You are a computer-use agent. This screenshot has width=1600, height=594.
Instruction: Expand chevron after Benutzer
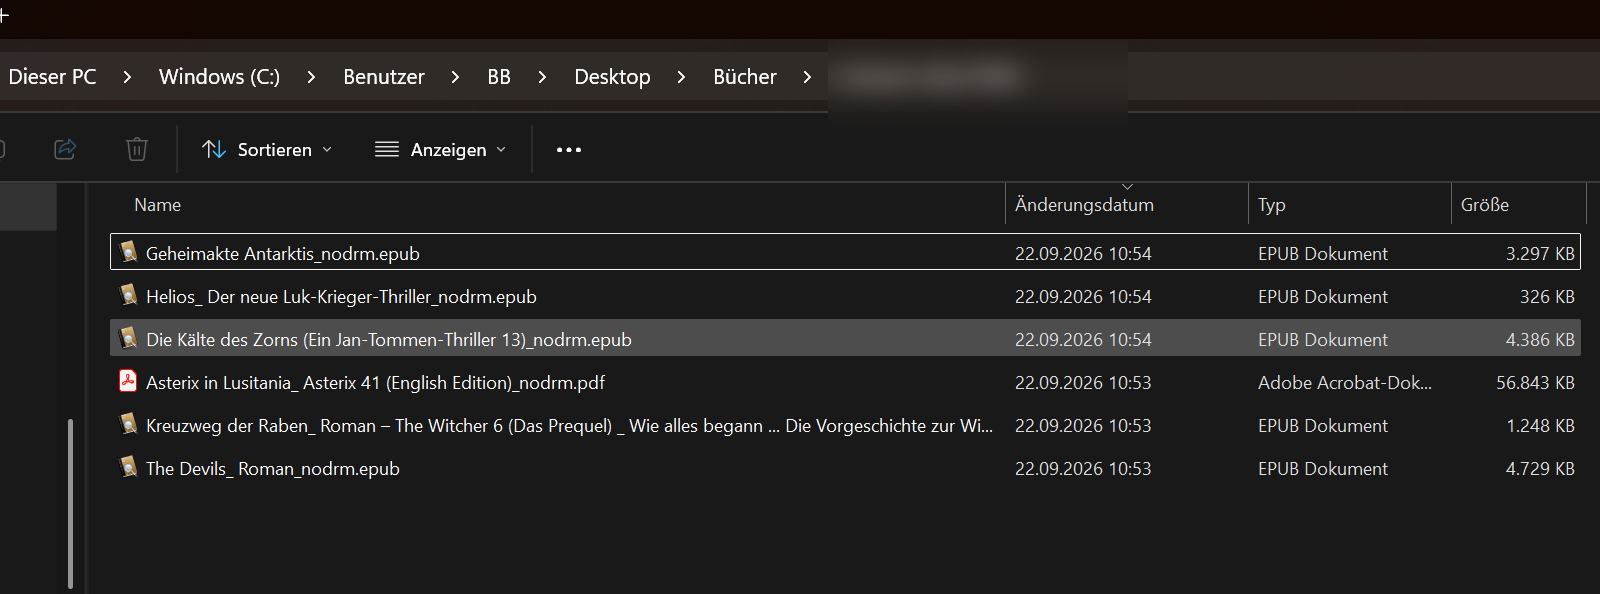click(455, 77)
